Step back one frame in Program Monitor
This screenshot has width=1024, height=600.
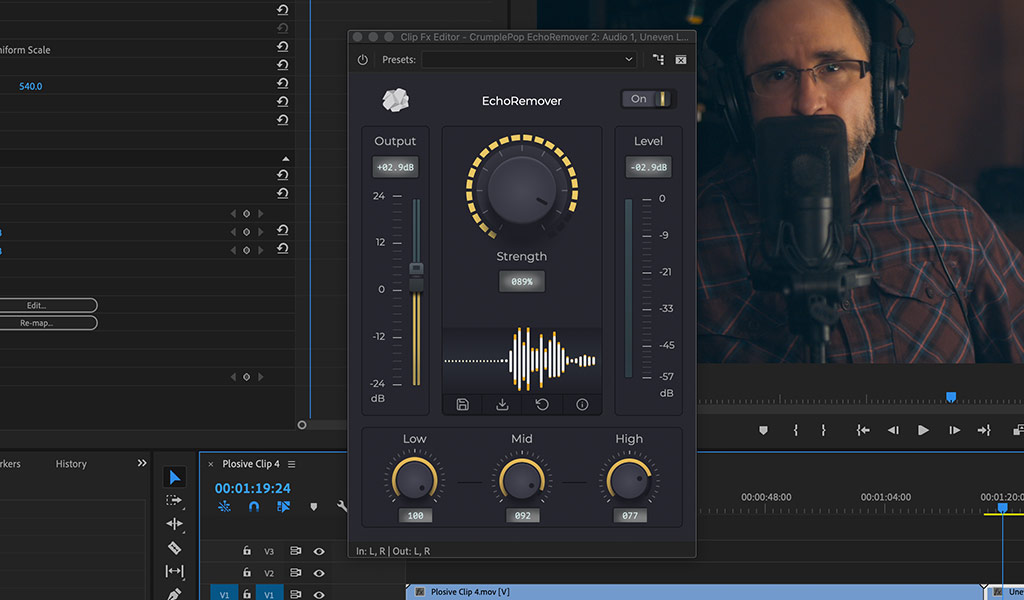pyautogui.click(x=893, y=430)
